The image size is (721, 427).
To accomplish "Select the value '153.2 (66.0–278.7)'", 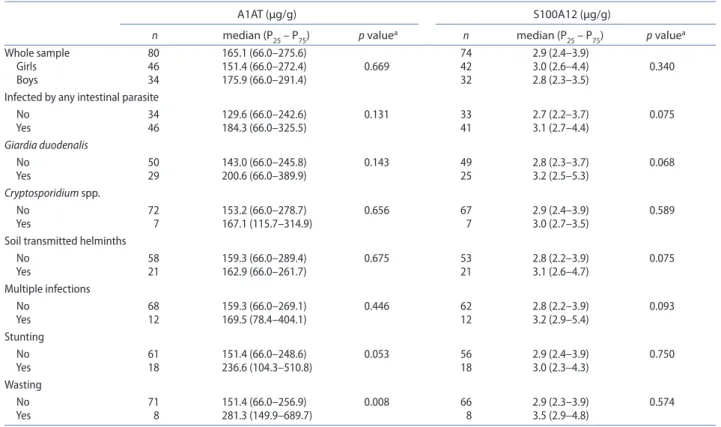I will point(264,210).
